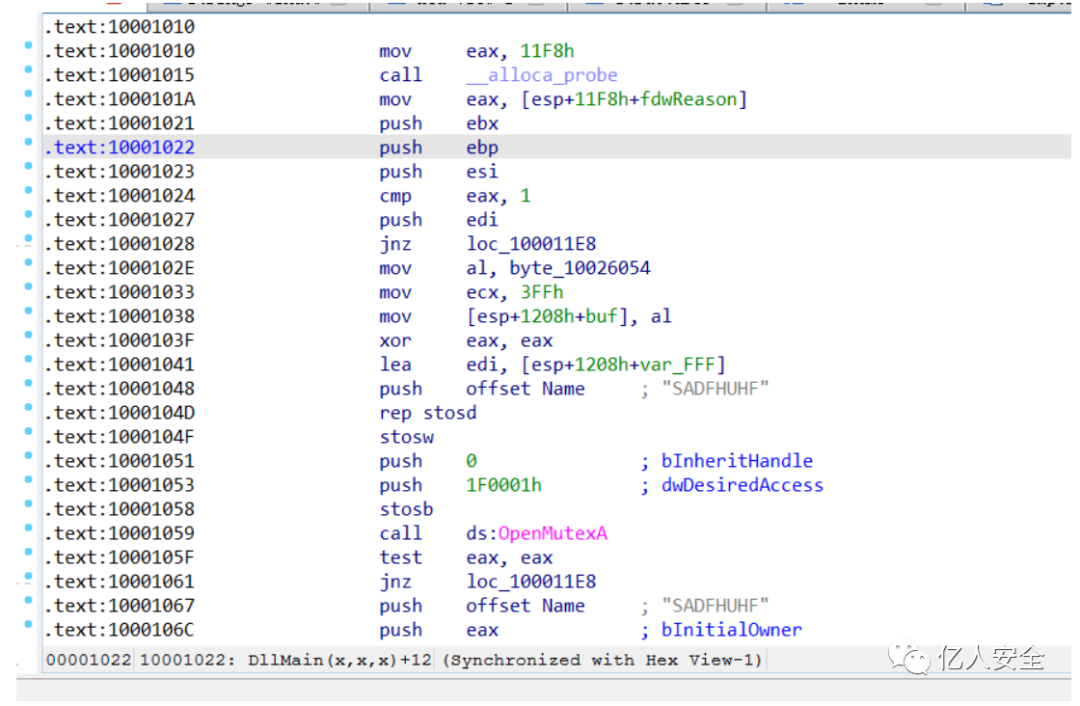Click the gutter dot at .text:10001061
The image size is (1080, 706).
tap(28, 576)
